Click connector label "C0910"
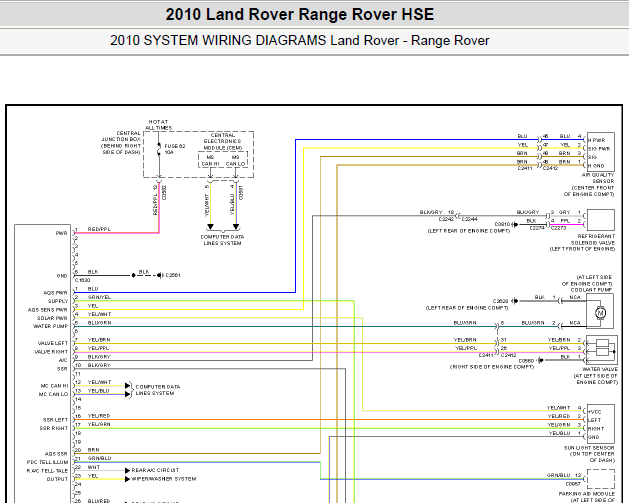Image resolution: width=629 pixels, height=503 pixels. tap(502, 224)
